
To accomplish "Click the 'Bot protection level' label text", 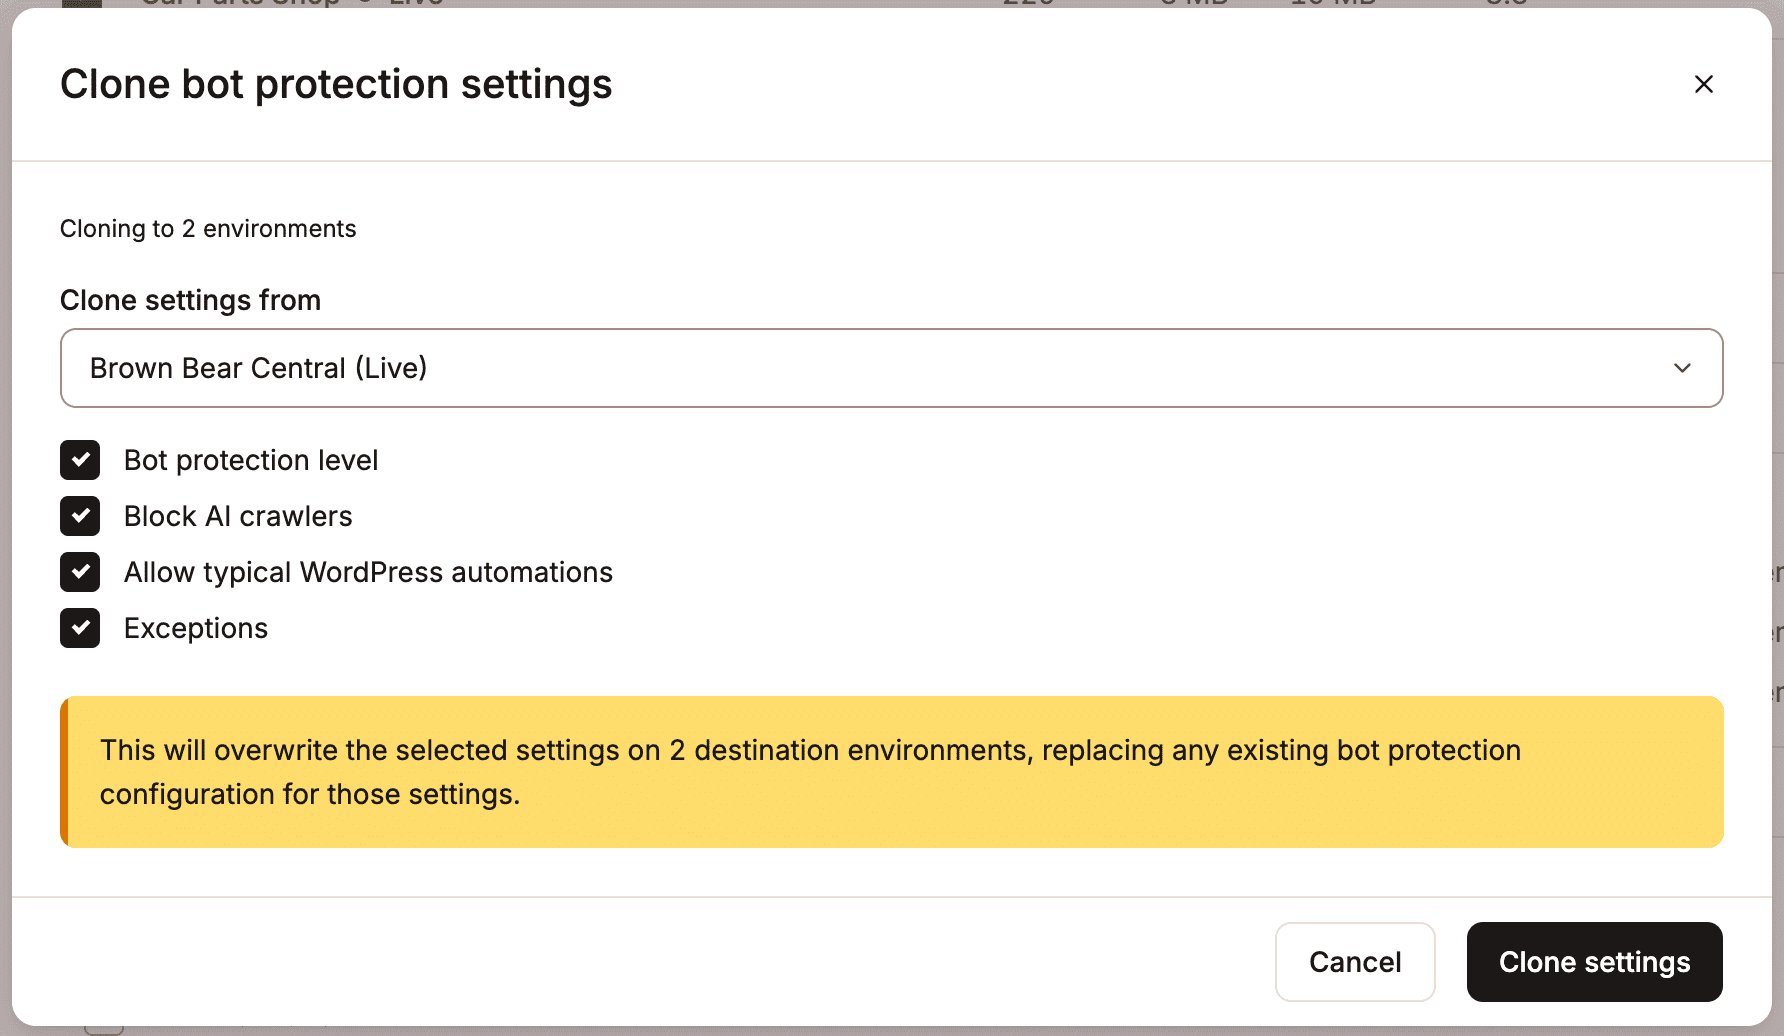I will [251, 460].
